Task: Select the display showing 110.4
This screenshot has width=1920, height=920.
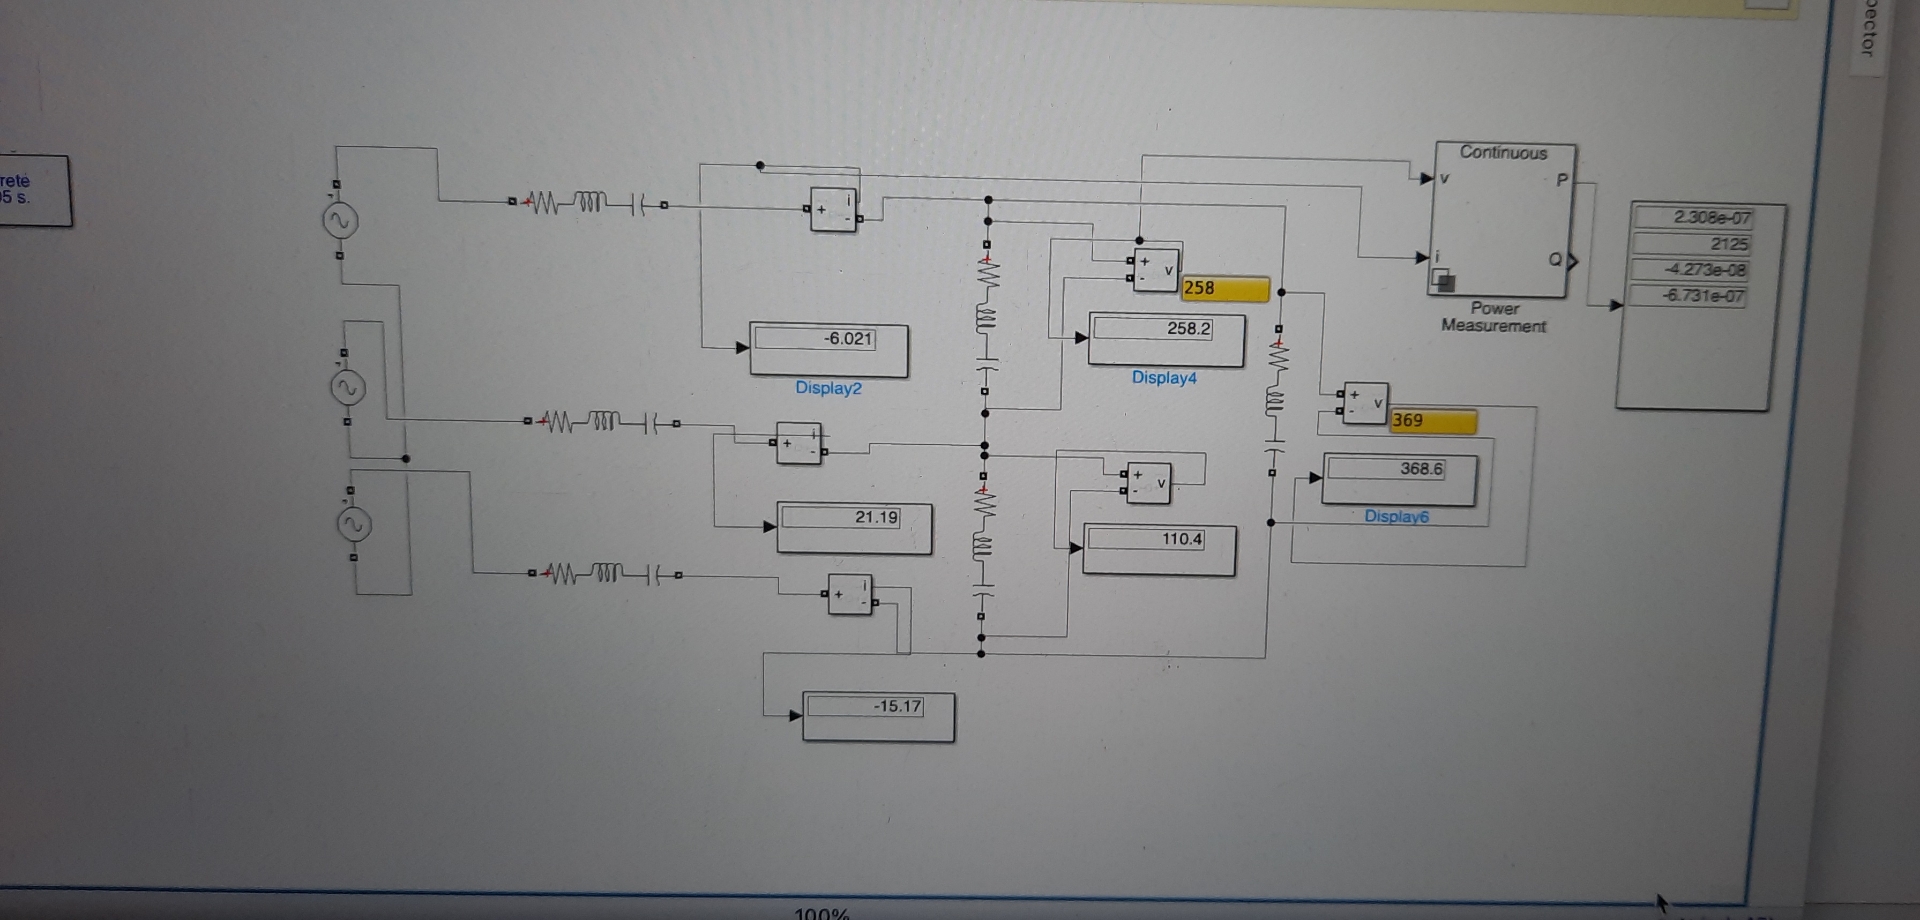Action: click(1158, 549)
